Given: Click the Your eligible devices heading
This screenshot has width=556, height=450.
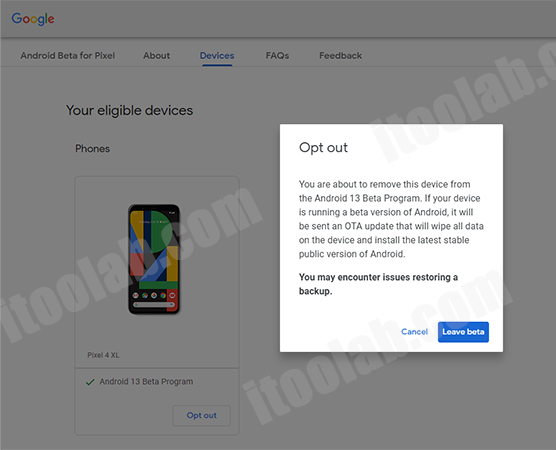Looking at the screenshot, I should point(129,111).
